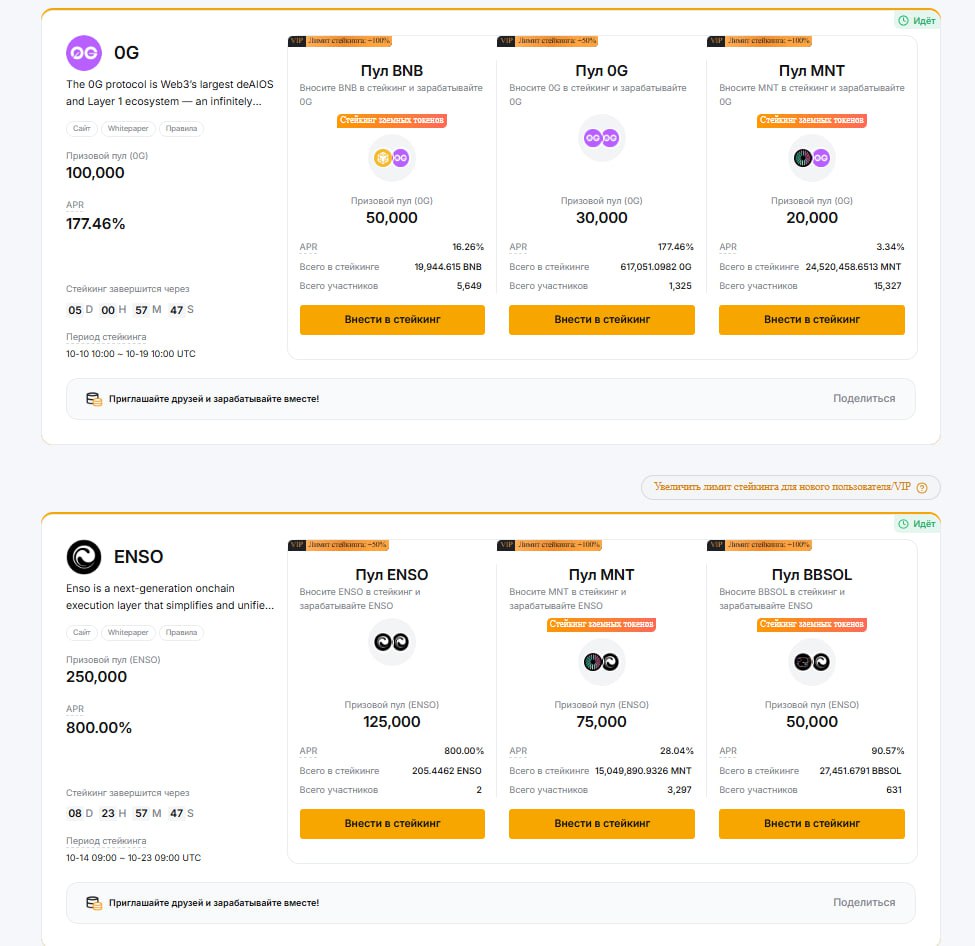Open the Правила link for 0G
This screenshot has height=946, width=975.
[x=181, y=129]
